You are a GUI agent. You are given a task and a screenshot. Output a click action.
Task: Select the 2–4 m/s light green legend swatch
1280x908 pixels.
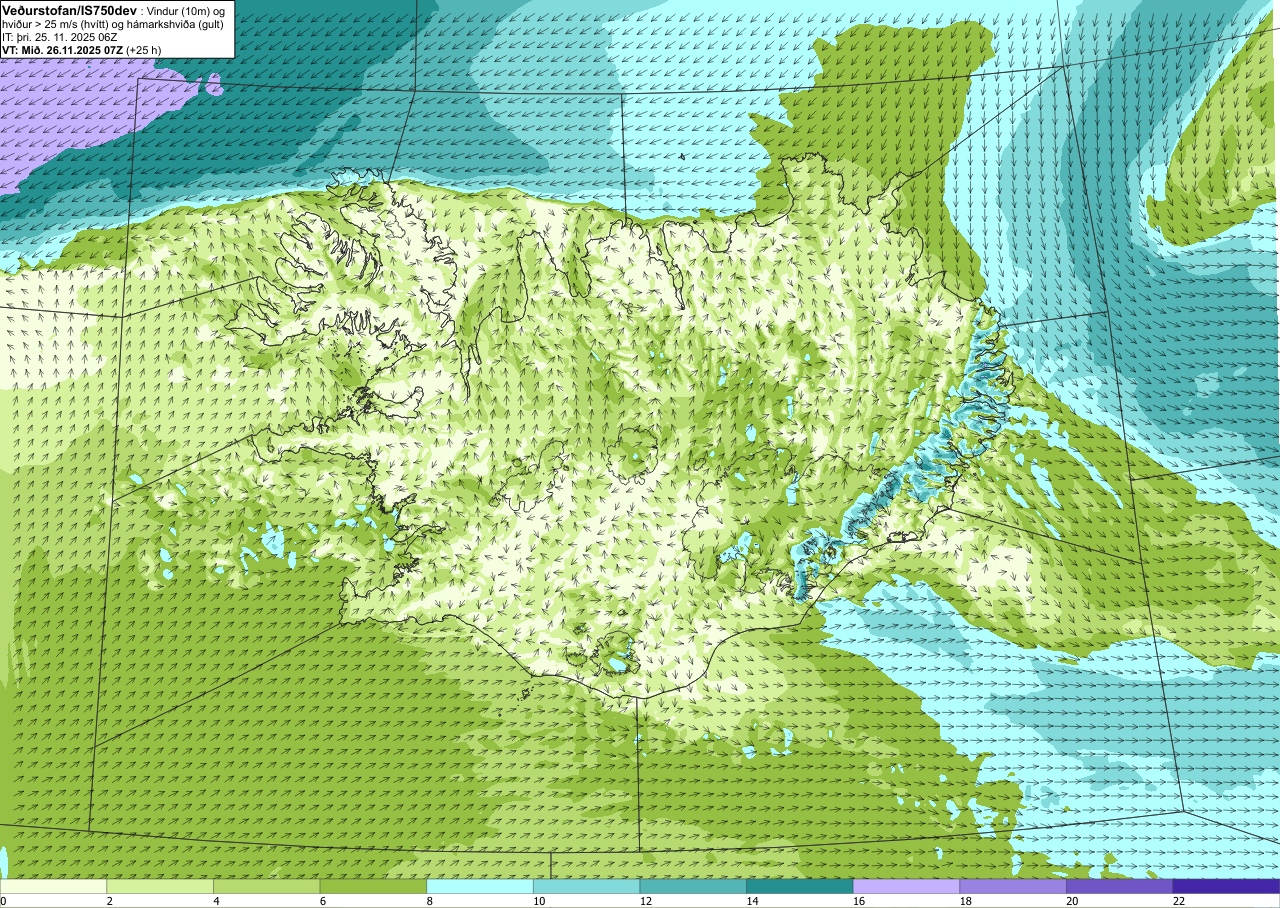160,886
